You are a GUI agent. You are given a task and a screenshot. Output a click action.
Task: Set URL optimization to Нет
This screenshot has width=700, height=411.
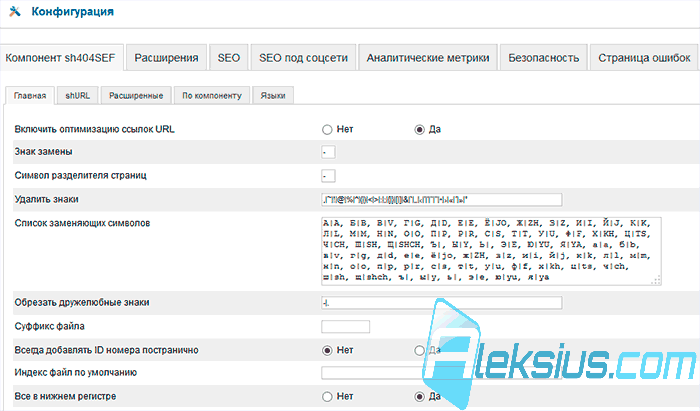pos(327,129)
